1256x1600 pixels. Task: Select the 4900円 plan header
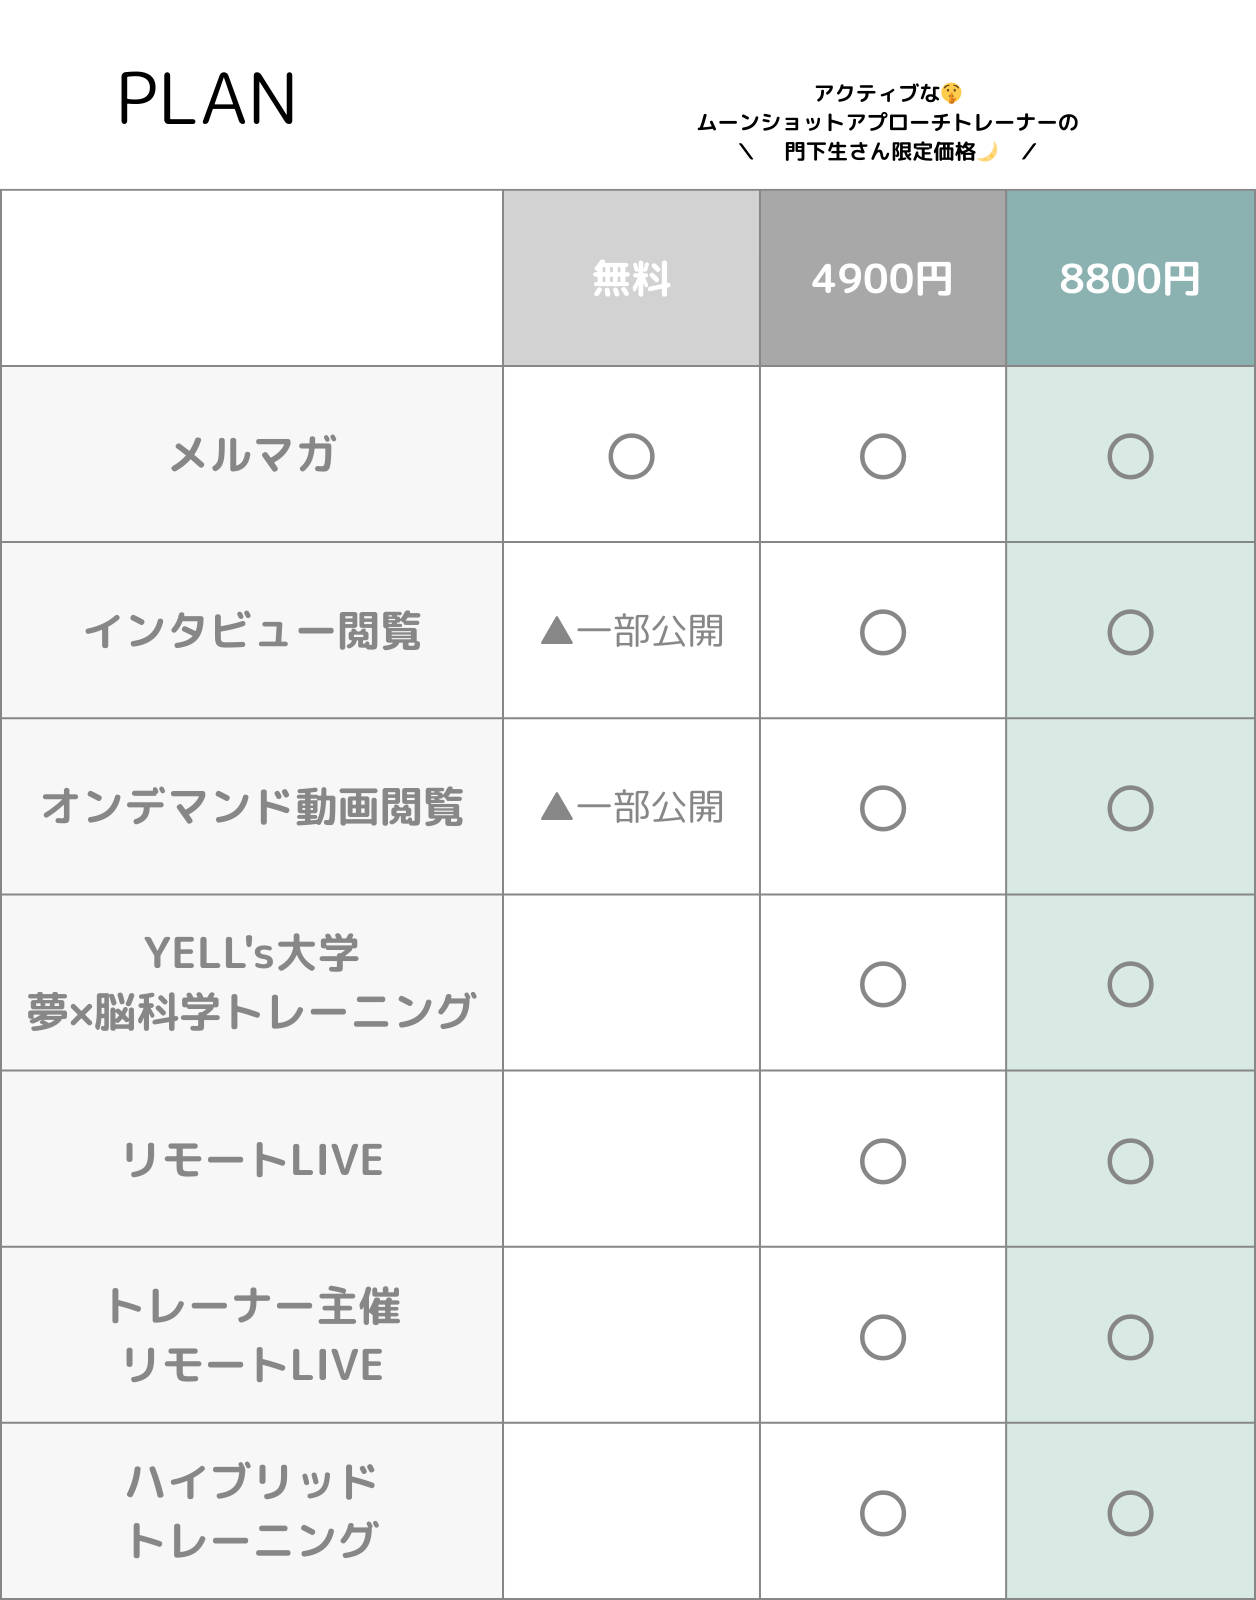click(x=882, y=279)
